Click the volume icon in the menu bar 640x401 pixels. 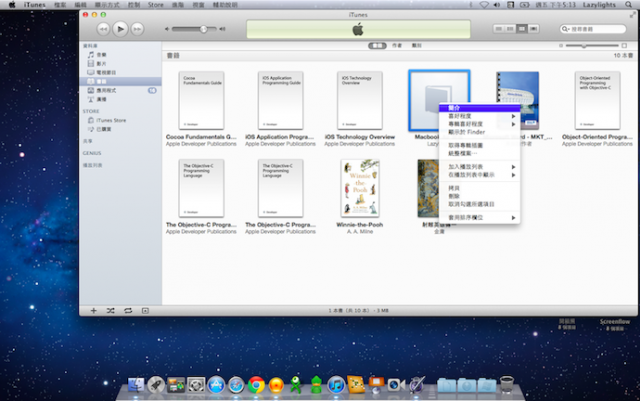[497, 5]
